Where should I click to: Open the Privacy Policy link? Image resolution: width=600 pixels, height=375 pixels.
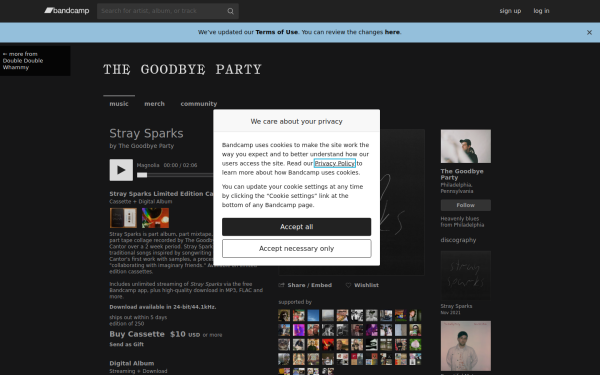pyautogui.click(x=335, y=163)
